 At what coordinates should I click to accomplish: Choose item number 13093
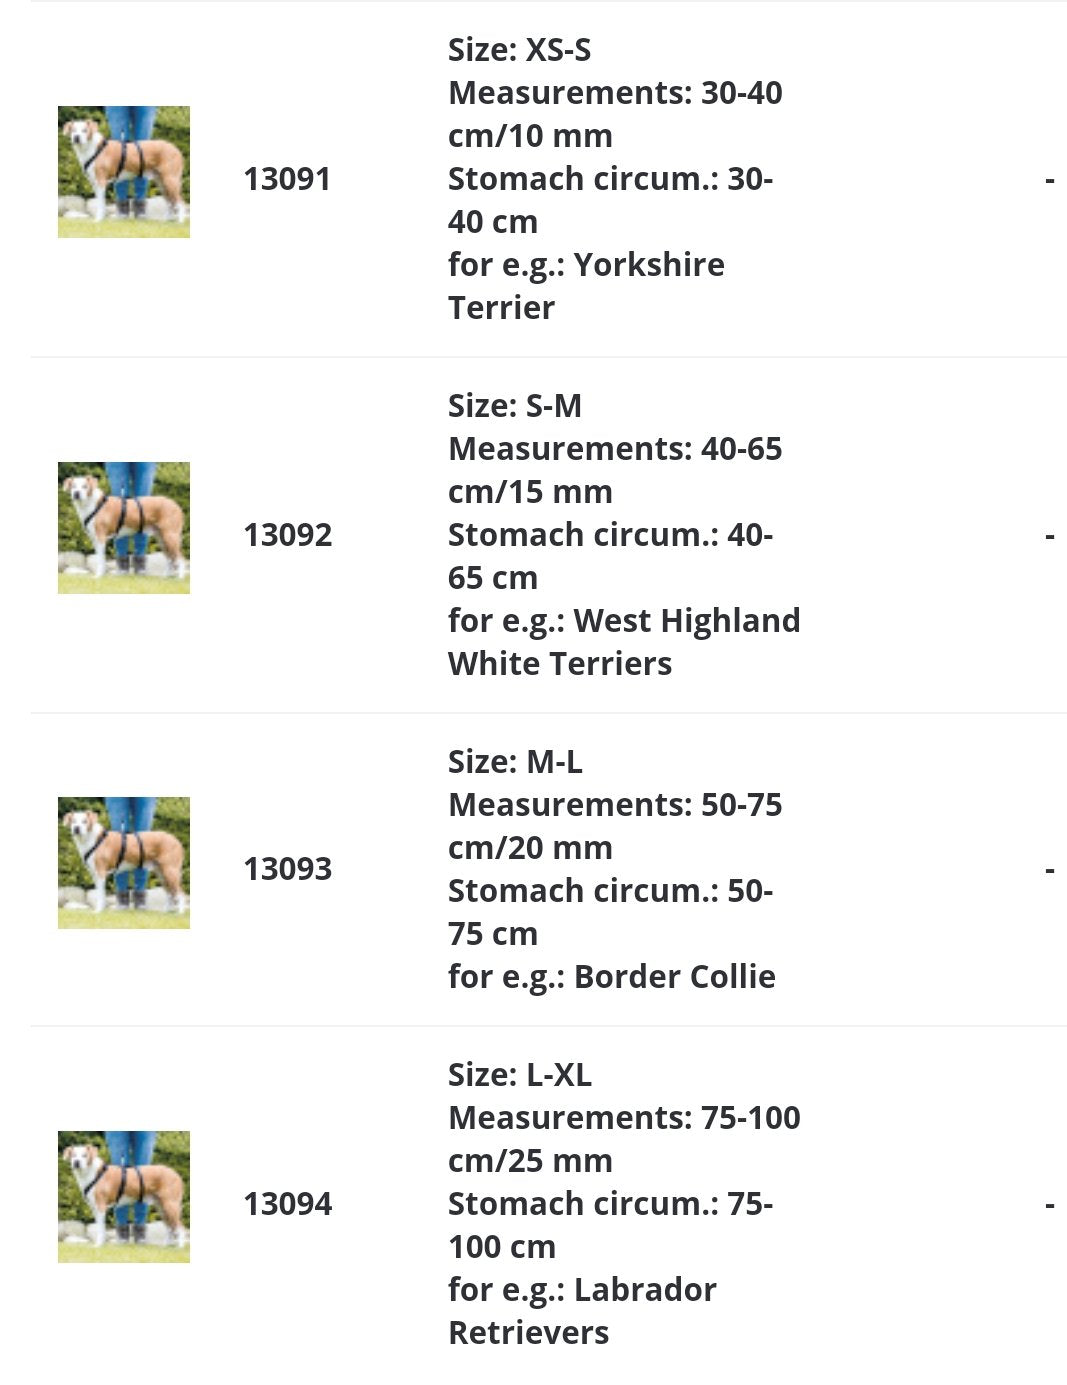click(288, 869)
